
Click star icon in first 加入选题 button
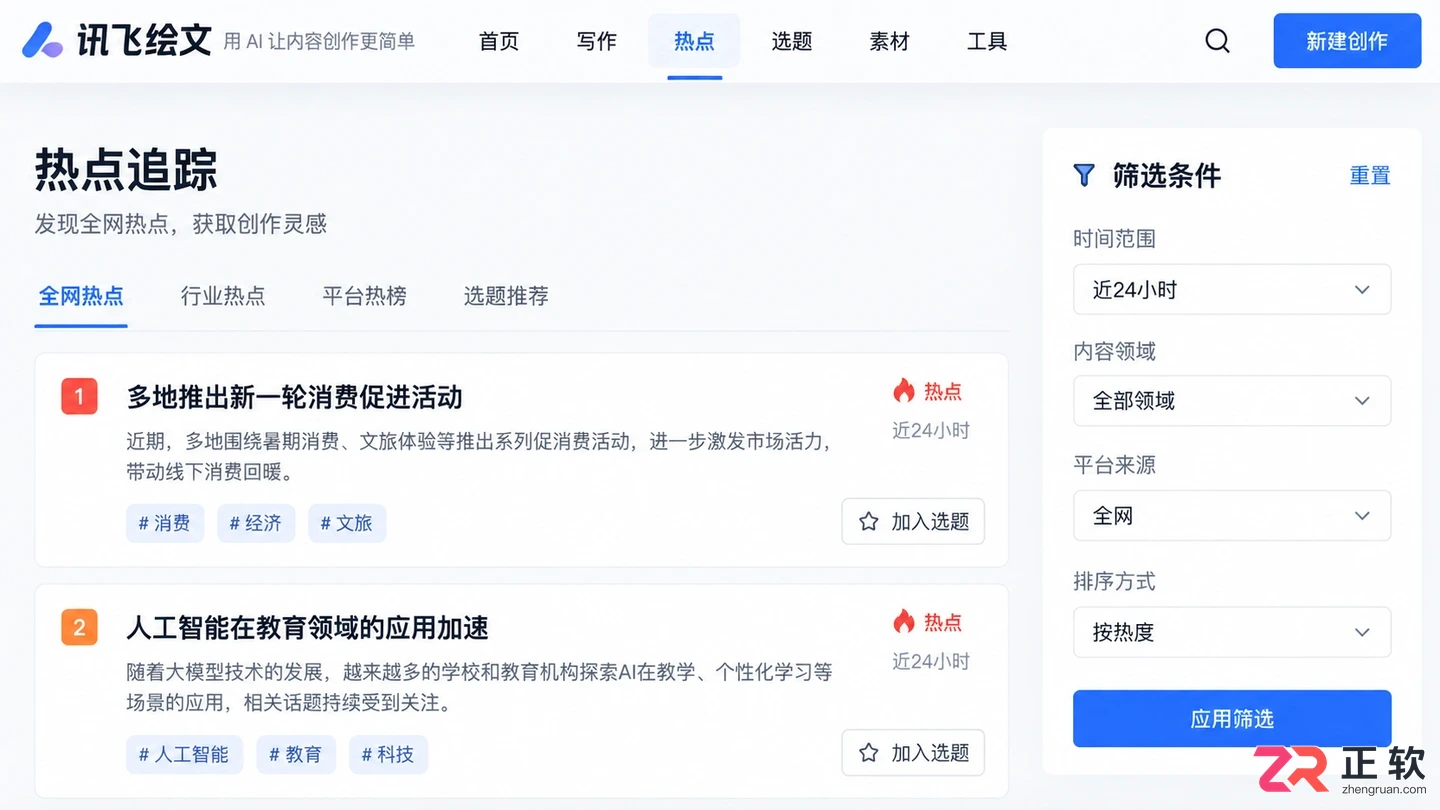pyautogui.click(x=869, y=521)
